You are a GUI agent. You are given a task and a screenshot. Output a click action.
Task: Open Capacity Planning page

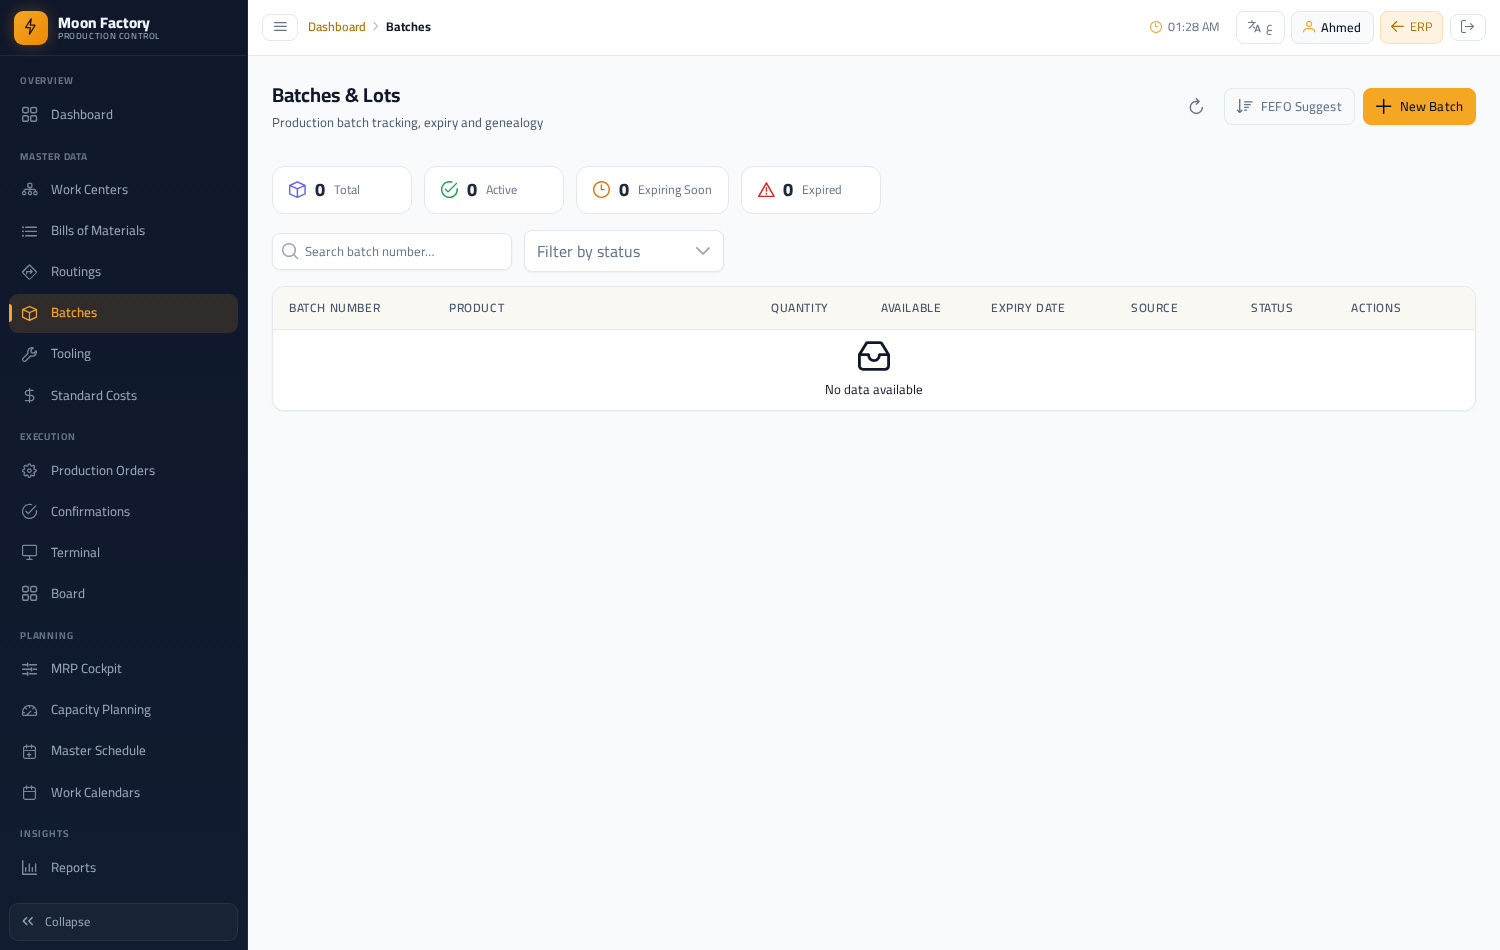coord(123,710)
